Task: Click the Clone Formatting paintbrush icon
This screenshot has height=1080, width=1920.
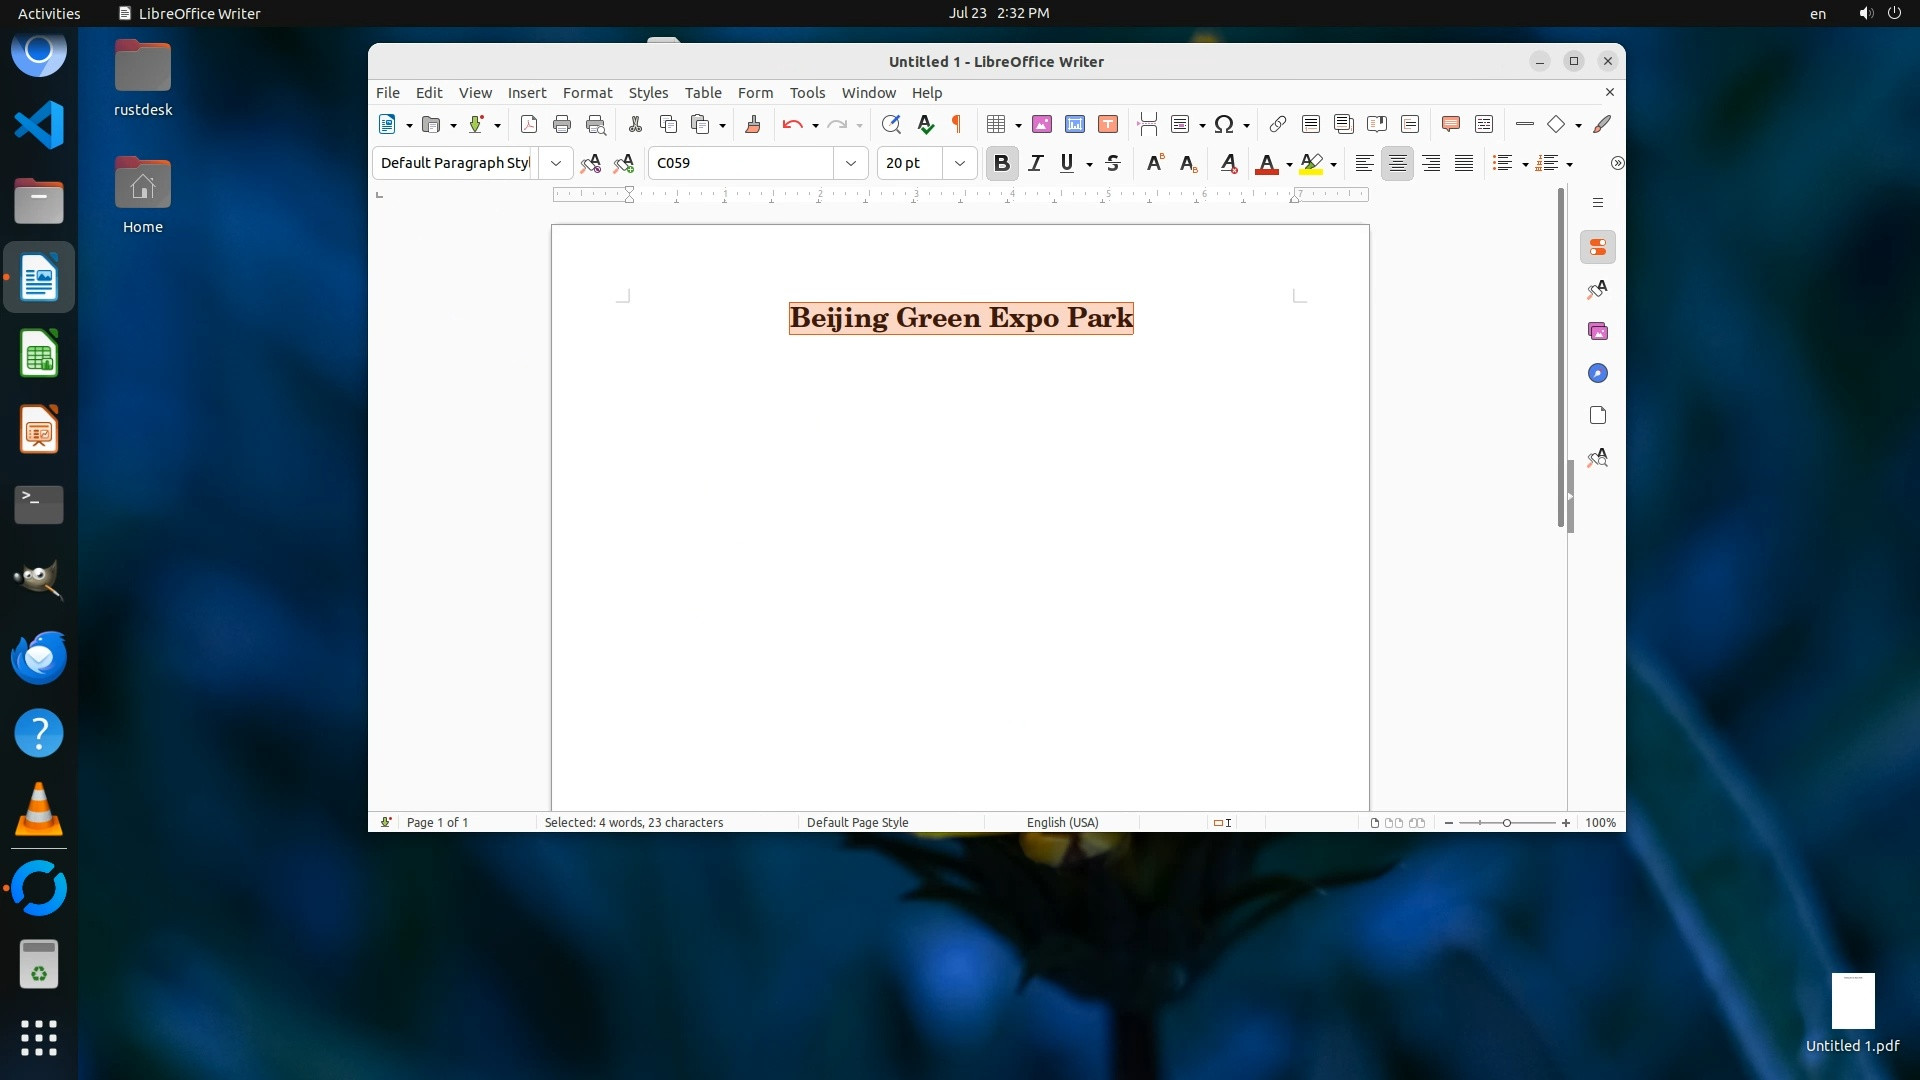Action: (x=753, y=124)
